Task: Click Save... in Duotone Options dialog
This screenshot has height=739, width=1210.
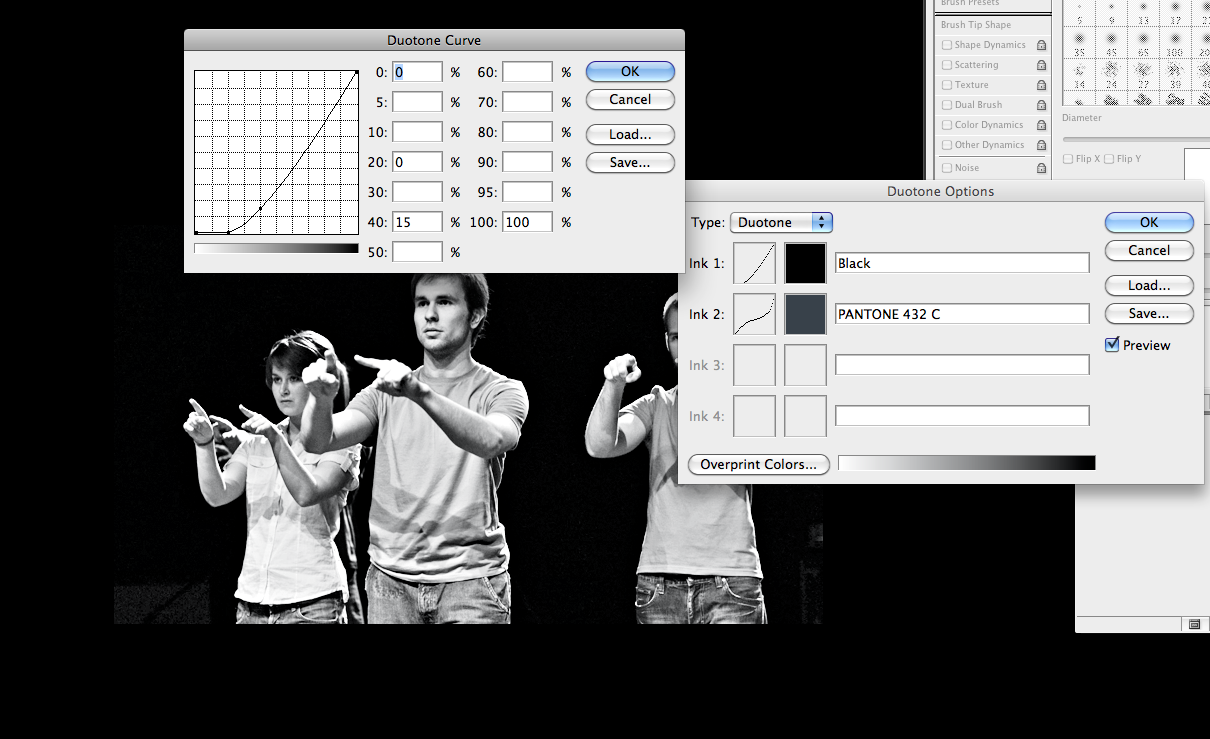Action: point(1149,313)
